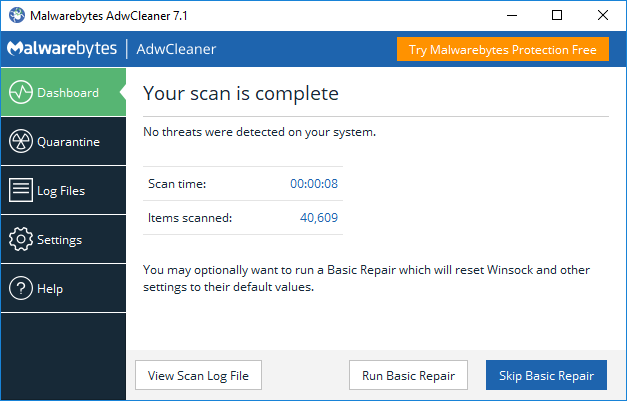Click the window title 'Malwarebytes AdwCleaner 7.1'
Image resolution: width=627 pixels, height=401 pixels.
coord(109,16)
